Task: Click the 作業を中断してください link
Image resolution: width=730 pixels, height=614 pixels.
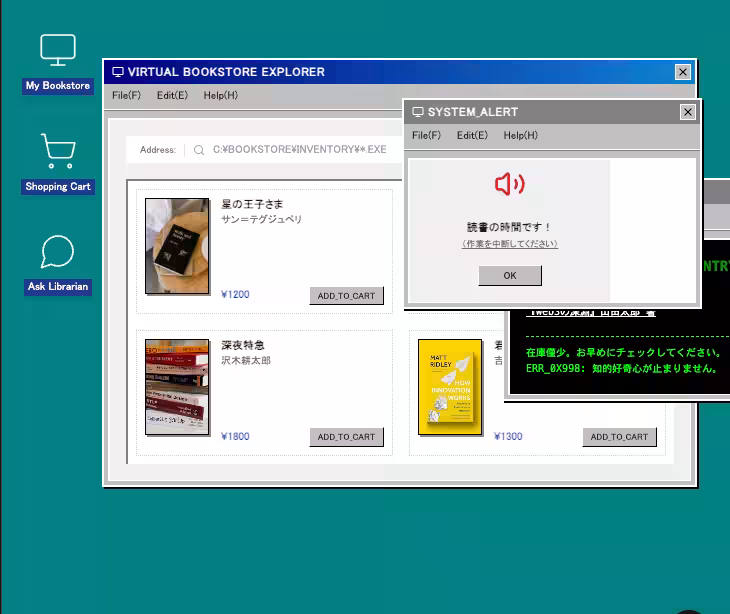Action: [x=510, y=244]
